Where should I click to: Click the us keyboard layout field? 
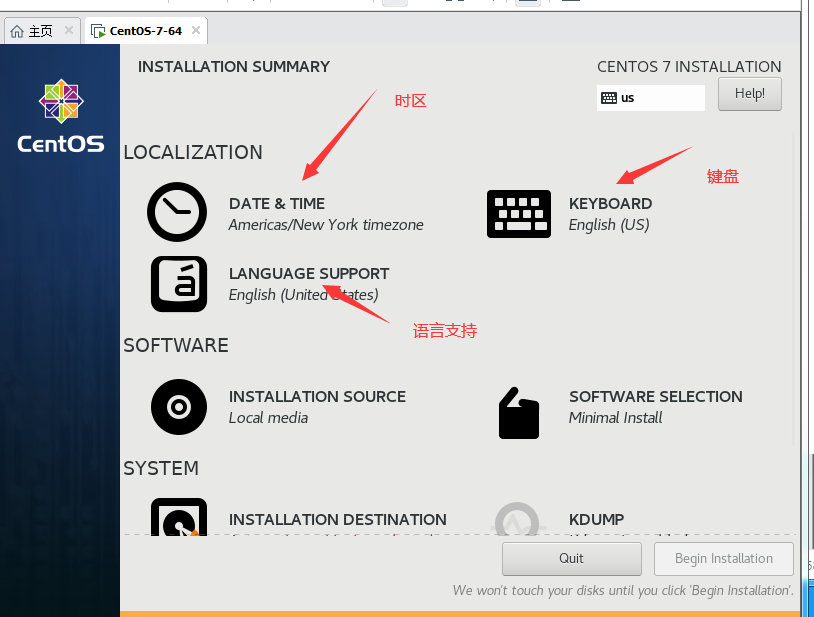coord(650,98)
